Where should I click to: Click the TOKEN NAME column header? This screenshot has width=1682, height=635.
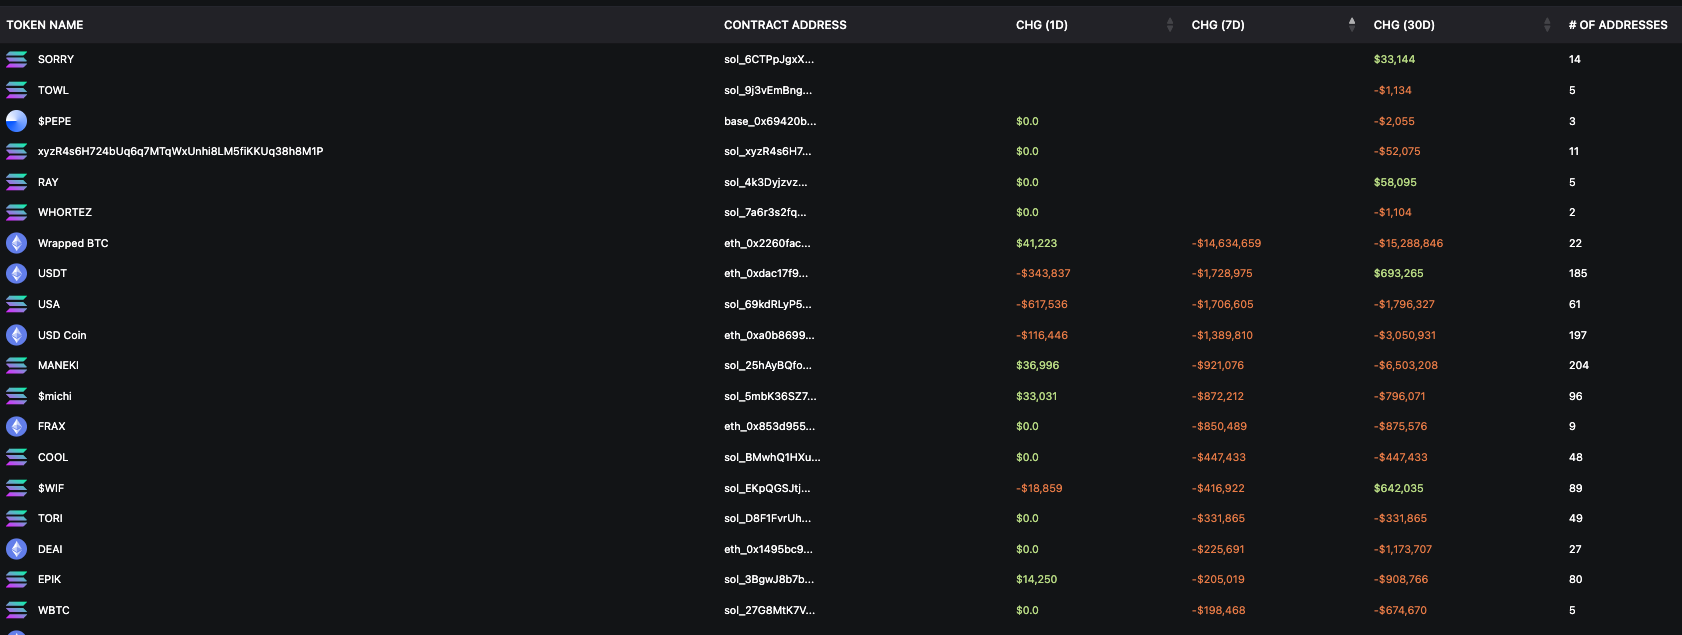tap(45, 25)
